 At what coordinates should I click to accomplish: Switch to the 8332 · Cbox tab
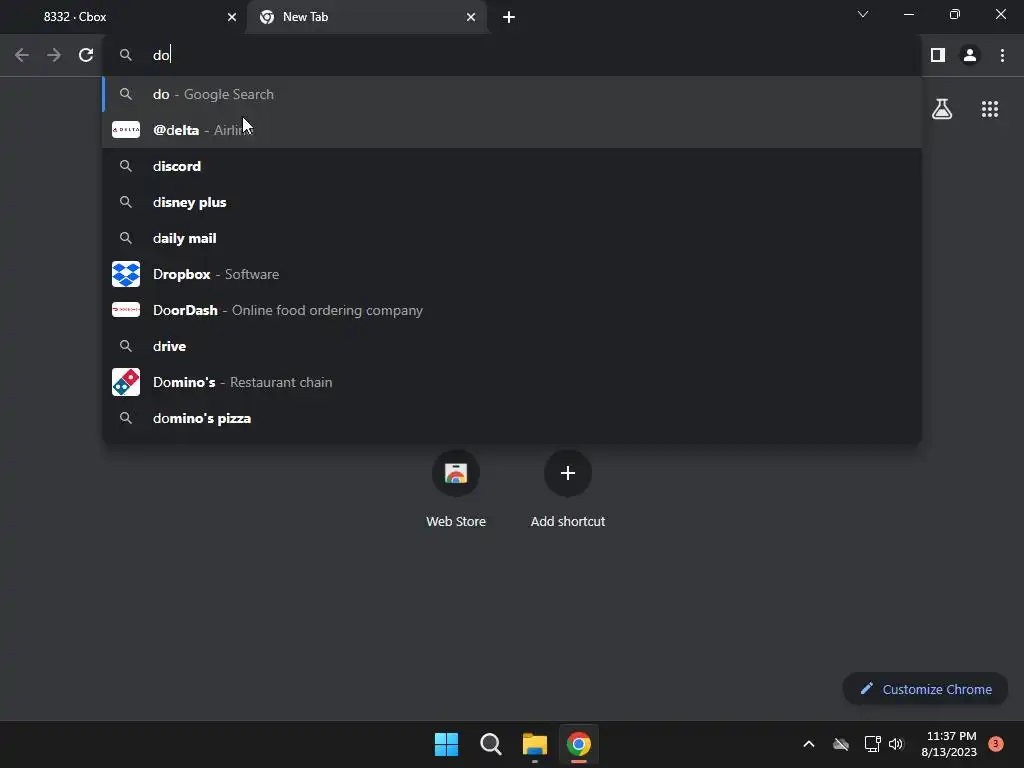point(123,17)
